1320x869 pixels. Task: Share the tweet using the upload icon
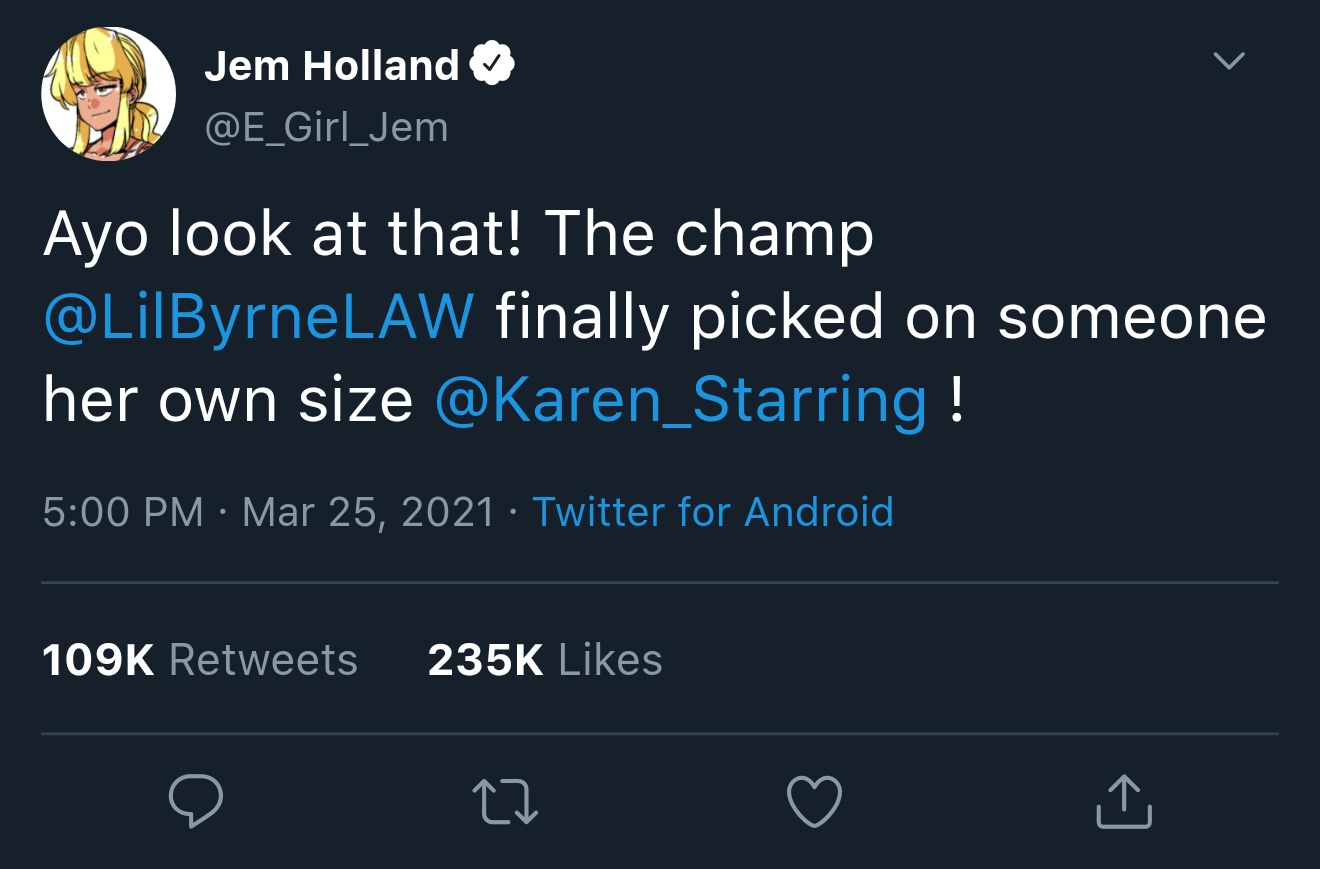pos(1124,800)
